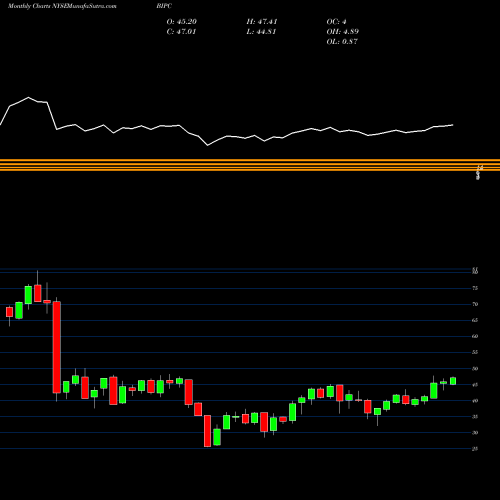The height and width of the screenshot is (500, 500).
Task: Click the 55 price axis label
Action: [x=475, y=352]
